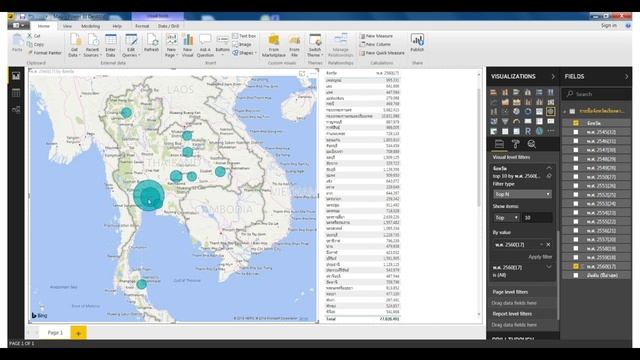Collapse the Visualizations pane arrow
640x360 pixels.
pos(553,76)
